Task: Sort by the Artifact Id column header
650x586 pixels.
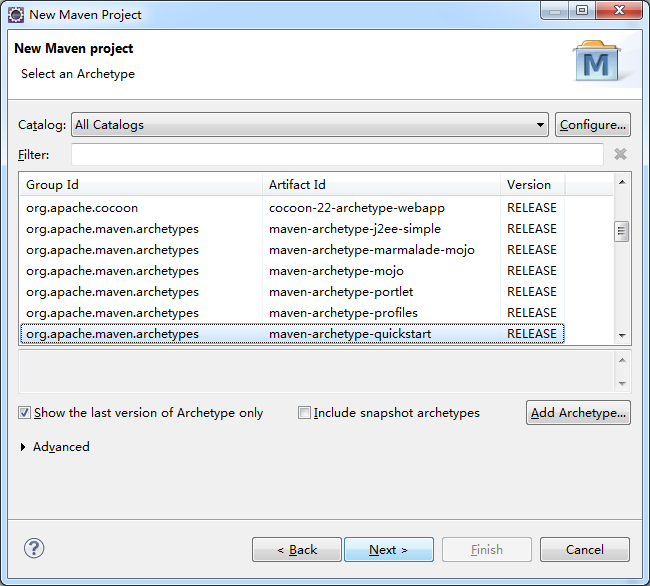Action: [x=381, y=185]
